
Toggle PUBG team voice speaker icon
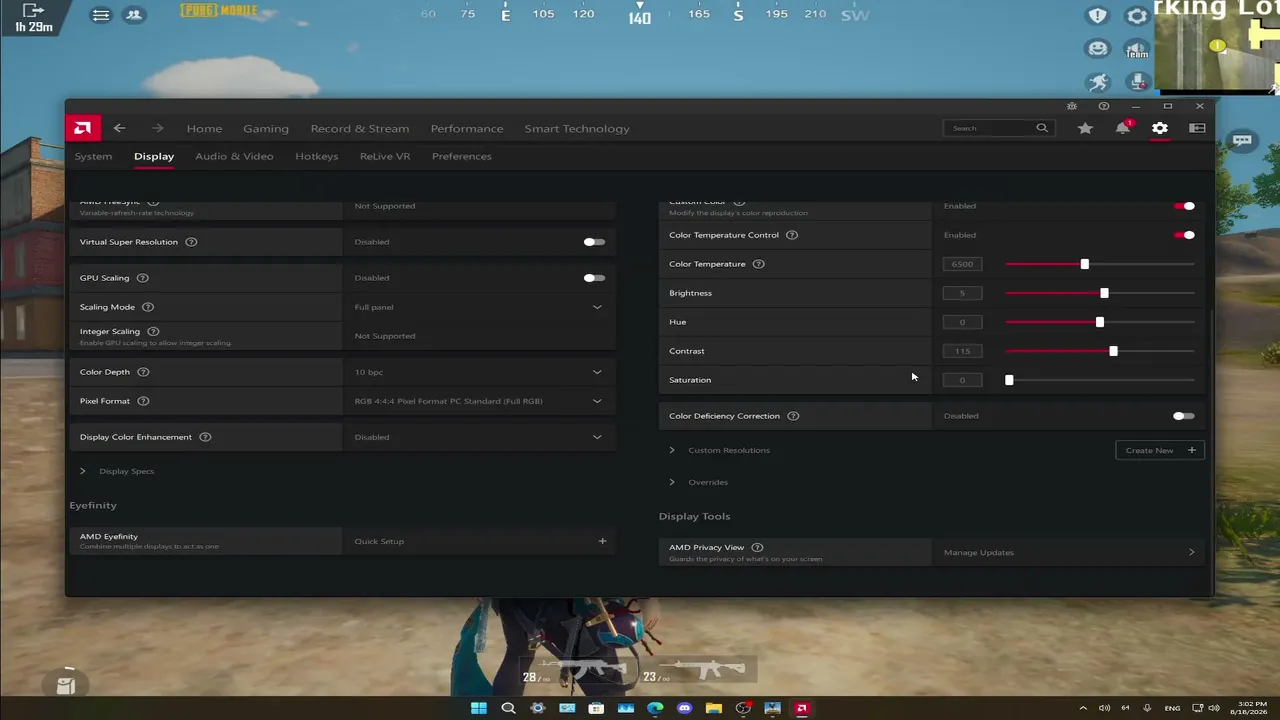(1137, 48)
